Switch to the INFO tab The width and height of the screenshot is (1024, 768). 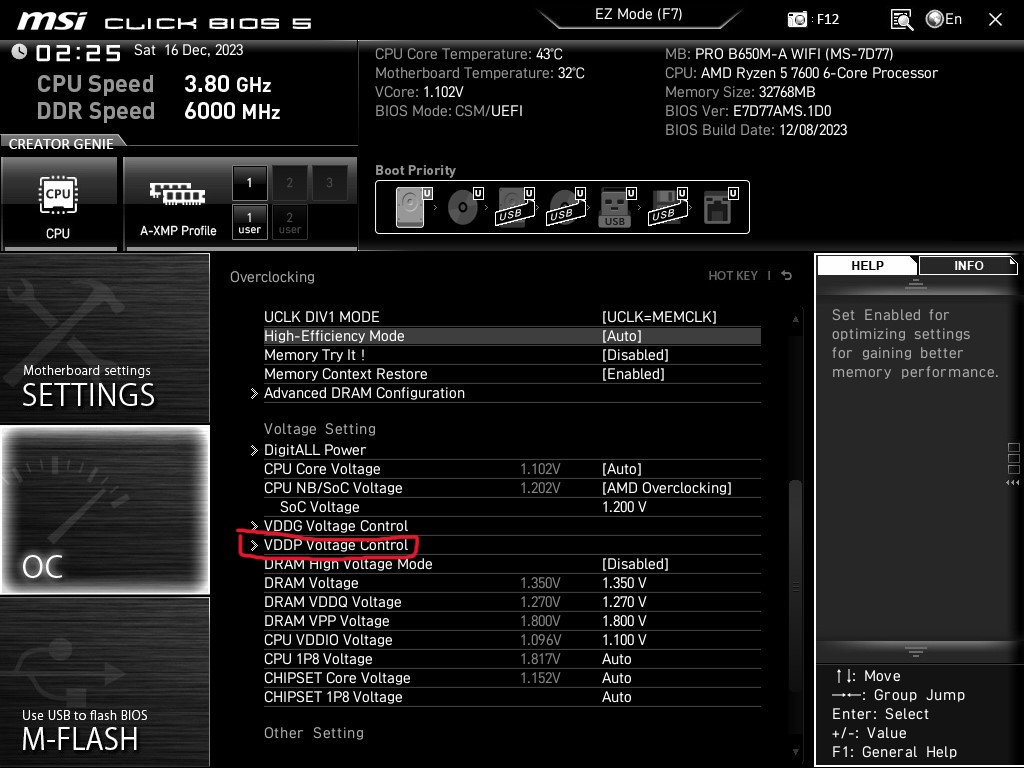[968, 265]
